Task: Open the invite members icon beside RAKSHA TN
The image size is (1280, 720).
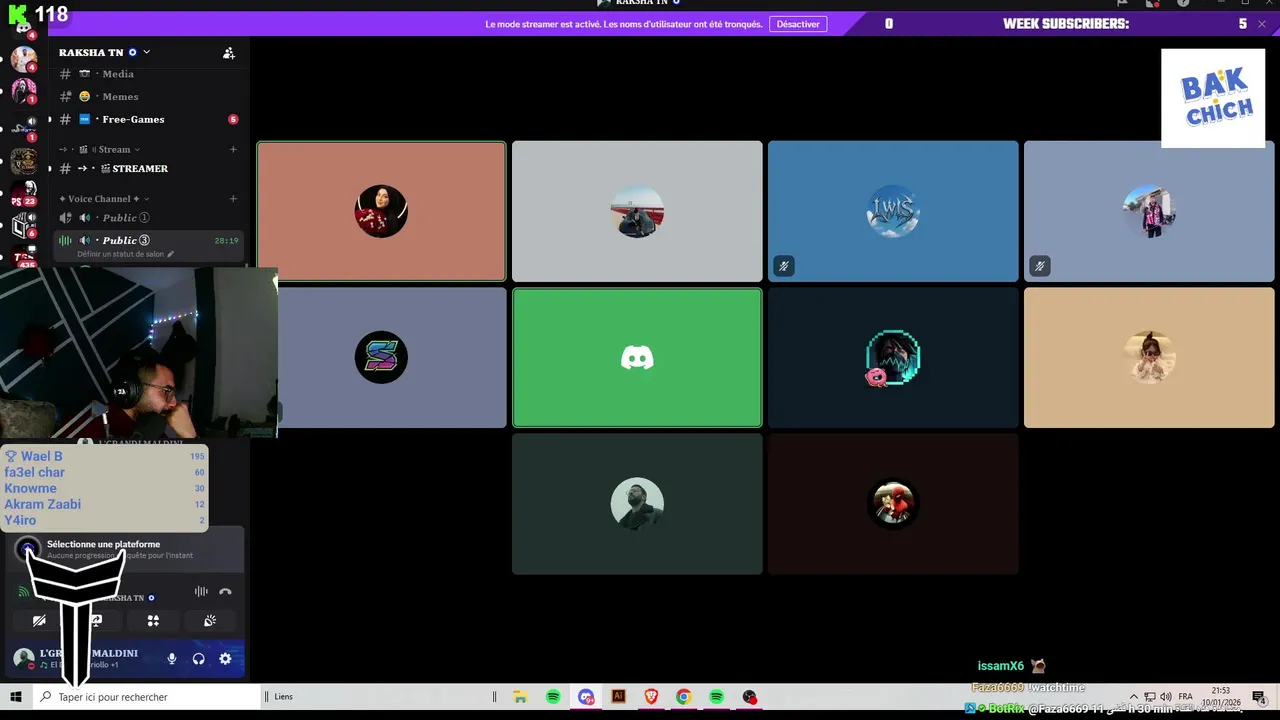Action: (229, 53)
